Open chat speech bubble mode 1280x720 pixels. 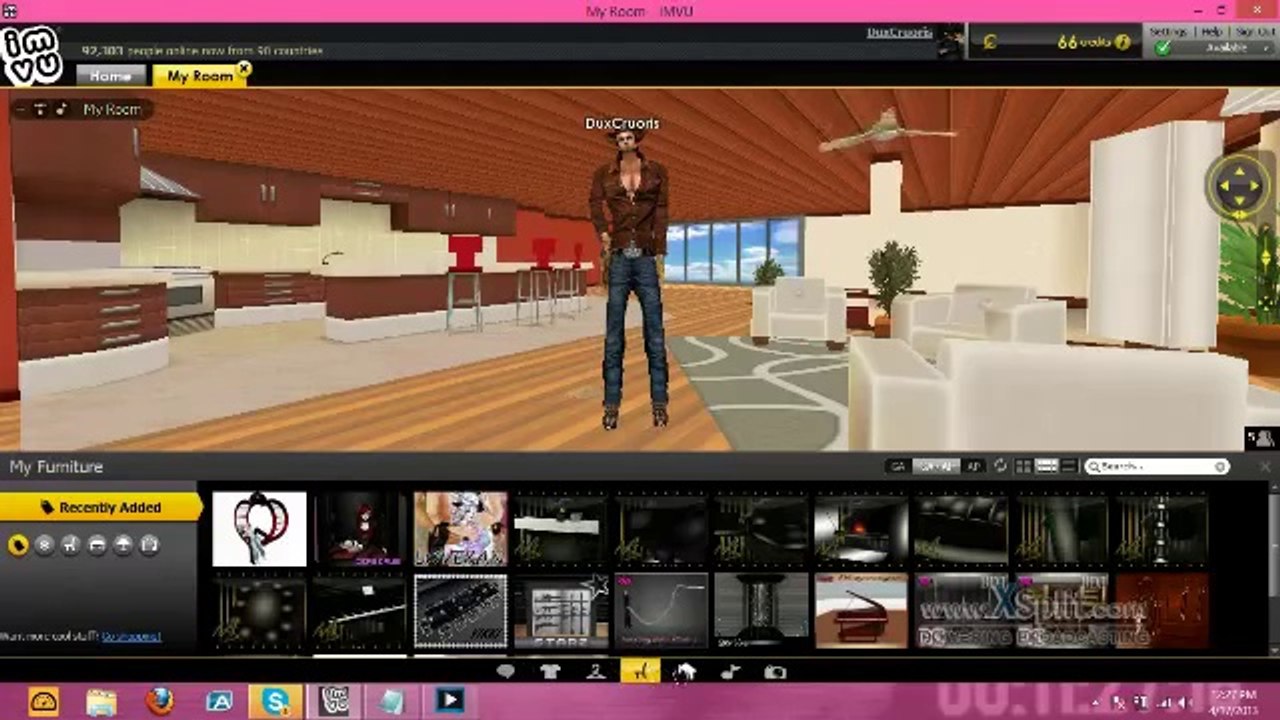[505, 672]
